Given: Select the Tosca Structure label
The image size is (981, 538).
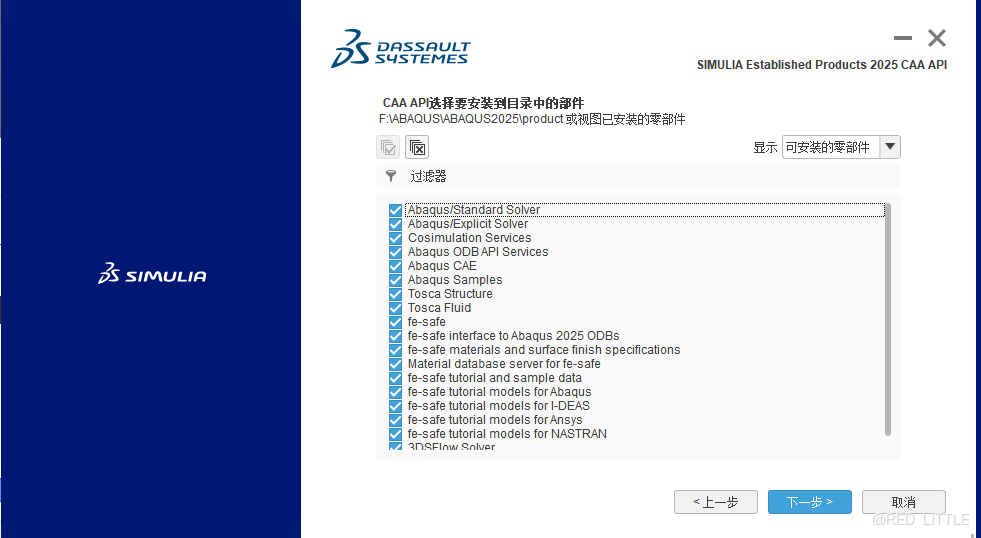Looking at the screenshot, I should 450,294.
